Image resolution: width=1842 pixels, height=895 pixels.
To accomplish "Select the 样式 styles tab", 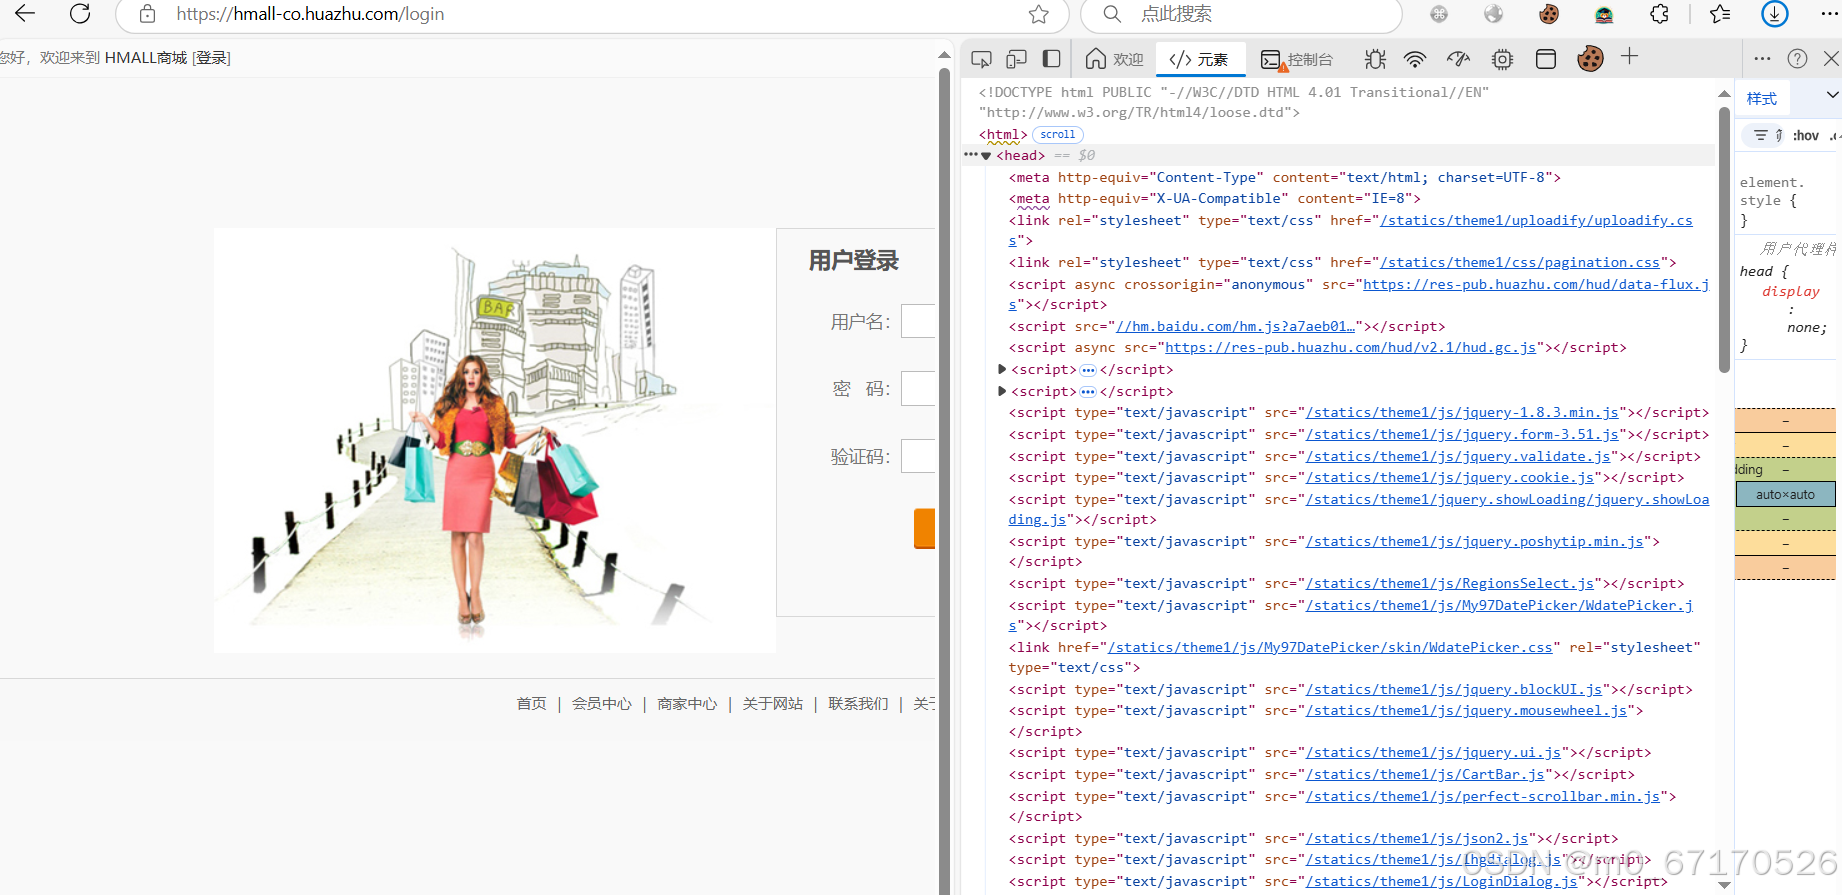I will [1762, 98].
